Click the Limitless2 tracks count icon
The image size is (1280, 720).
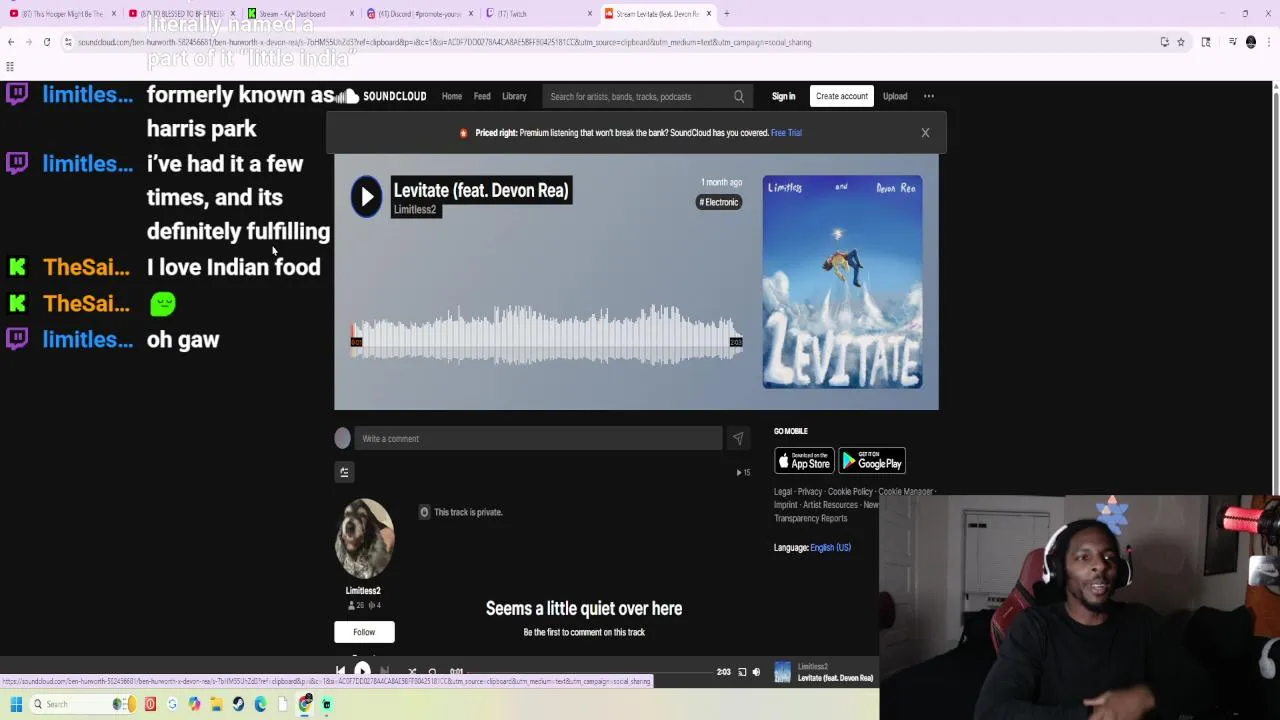372,605
